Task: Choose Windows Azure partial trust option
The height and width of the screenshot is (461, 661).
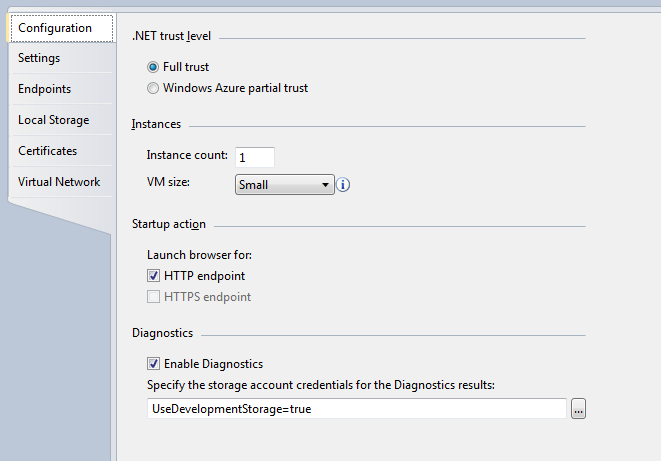Action: (153, 88)
